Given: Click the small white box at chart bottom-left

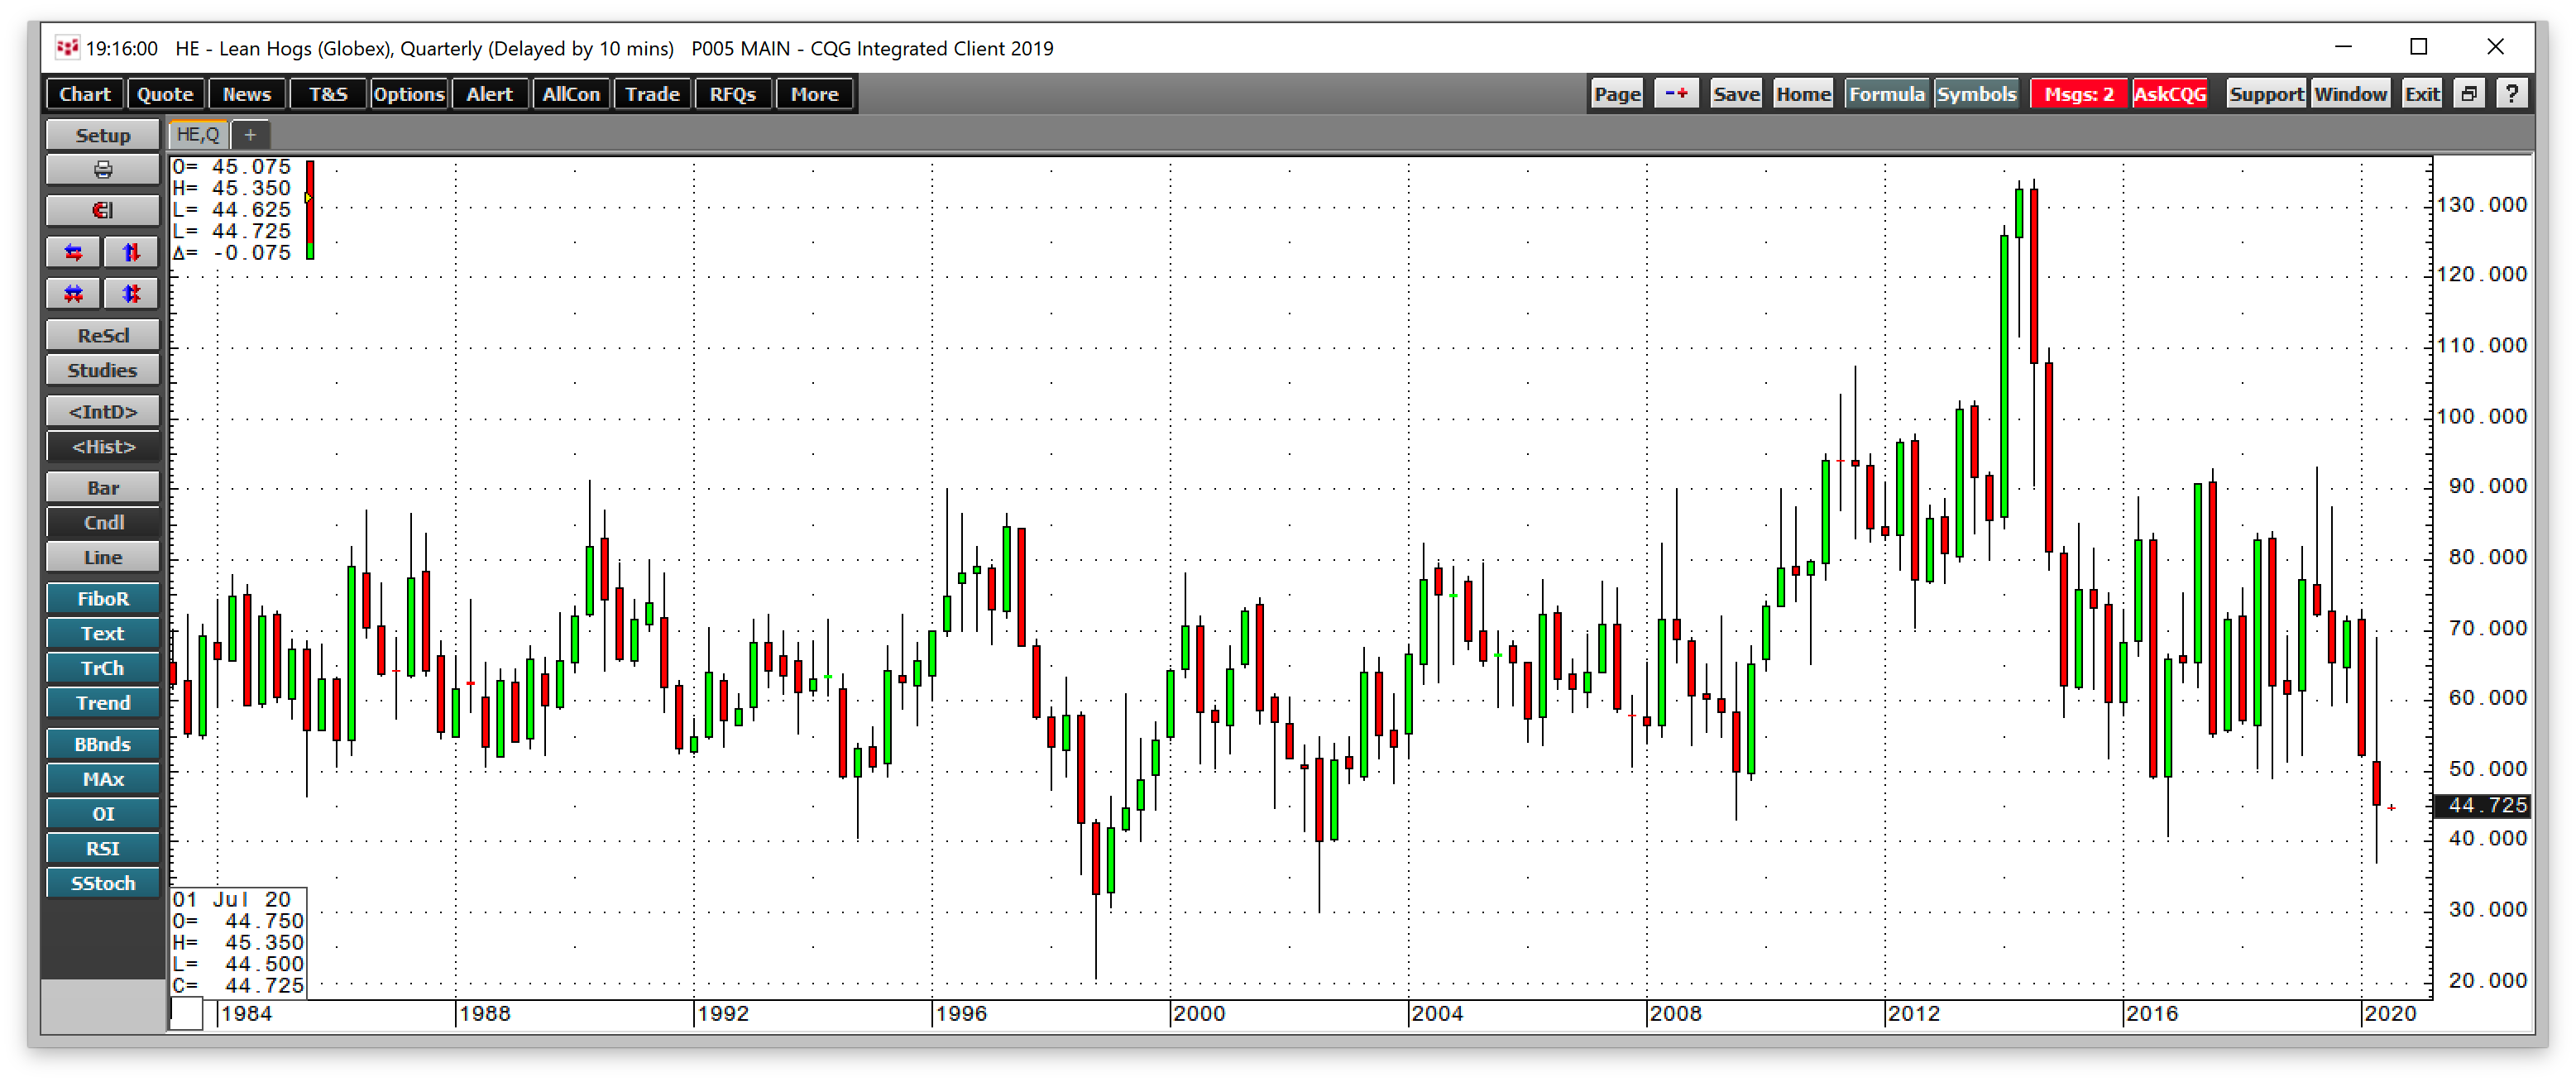Looking at the screenshot, I should pyautogui.click(x=186, y=1013).
